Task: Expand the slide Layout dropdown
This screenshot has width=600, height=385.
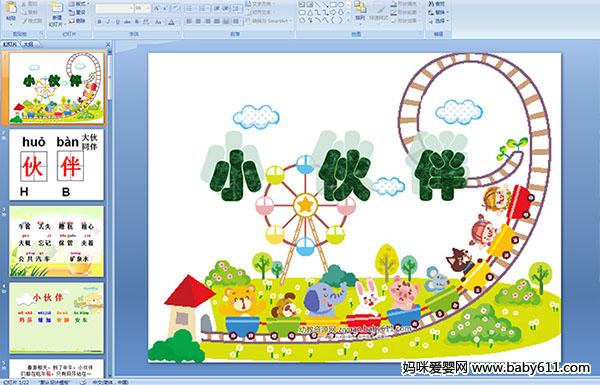Action: click(x=78, y=4)
